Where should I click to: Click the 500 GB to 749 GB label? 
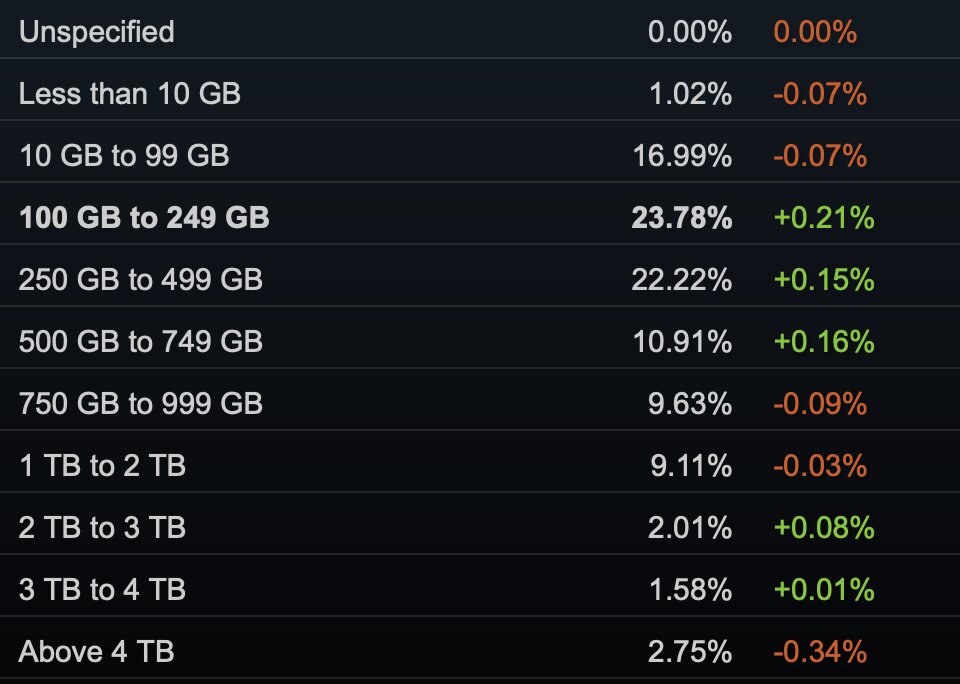[141, 341]
